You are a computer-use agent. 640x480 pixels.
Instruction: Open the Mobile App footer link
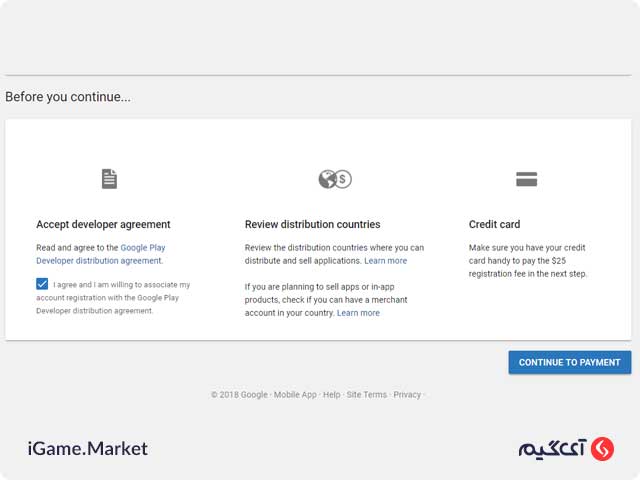(295, 395)
